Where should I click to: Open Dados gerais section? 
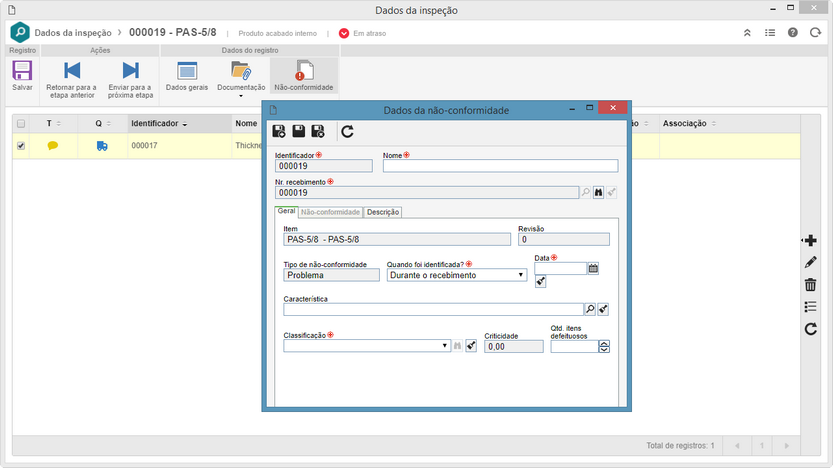coord(187,75)
